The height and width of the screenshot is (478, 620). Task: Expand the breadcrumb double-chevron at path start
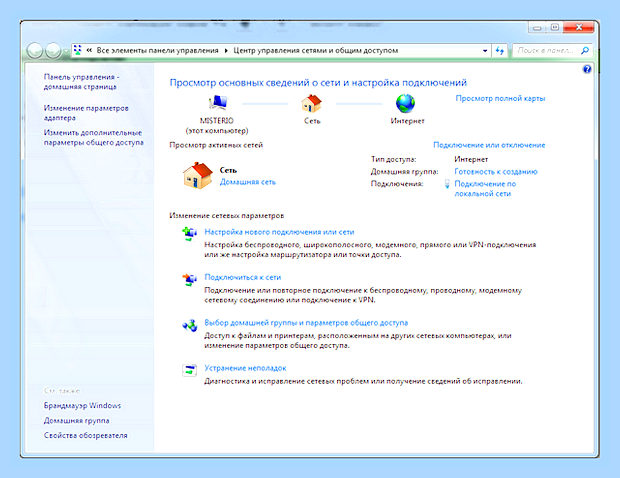point(89,50)
